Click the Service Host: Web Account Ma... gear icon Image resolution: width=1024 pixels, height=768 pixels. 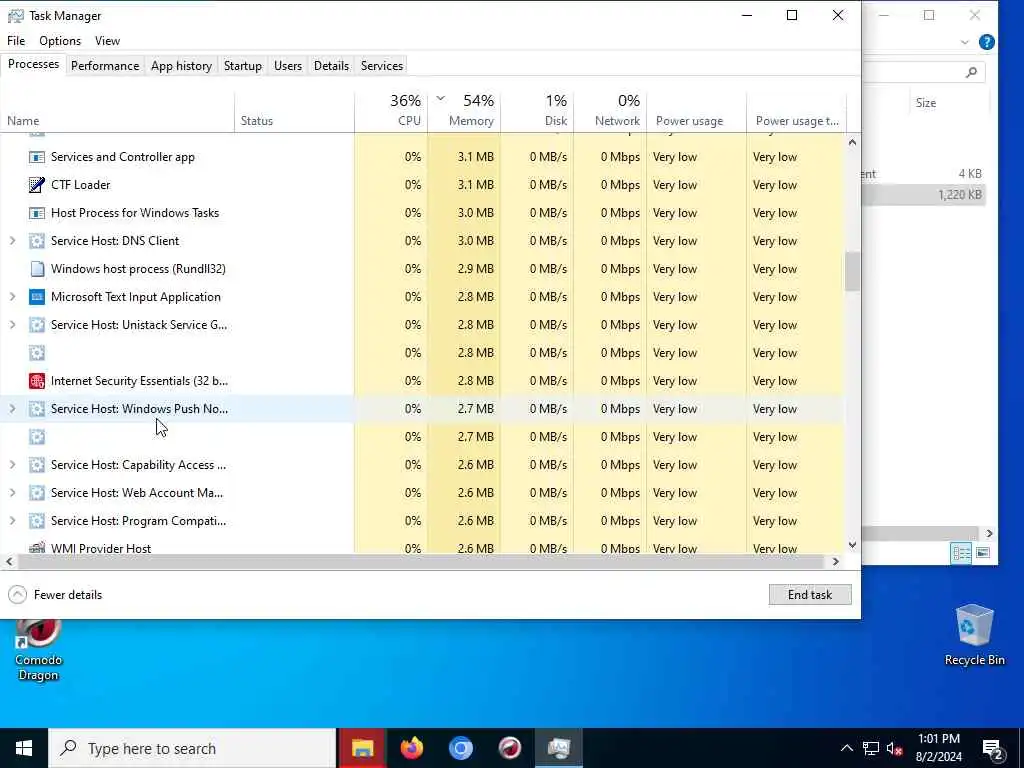pyautogui.click(x=37, y=493)
